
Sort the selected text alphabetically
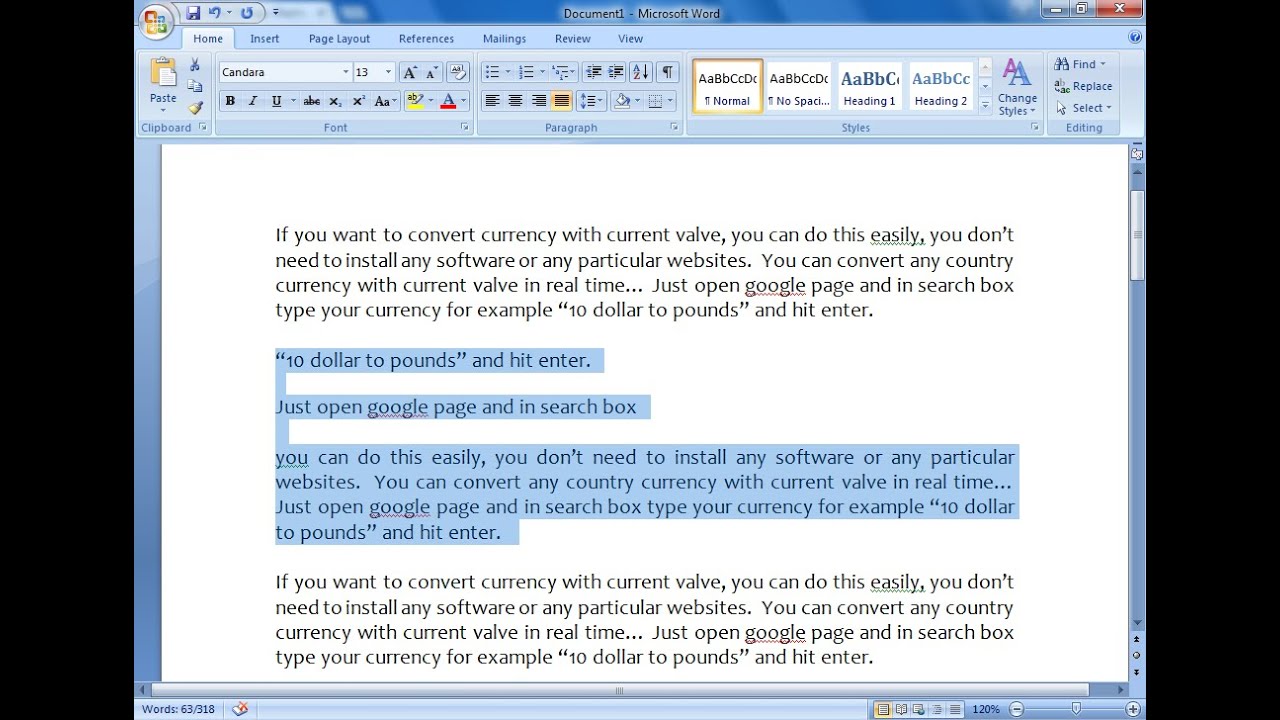click(641, 72)
